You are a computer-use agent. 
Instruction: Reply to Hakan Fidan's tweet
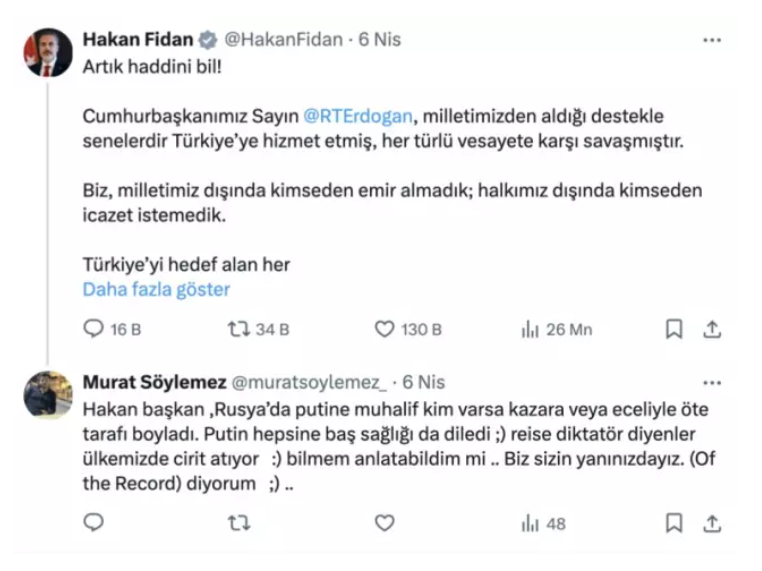click(93, 329)
